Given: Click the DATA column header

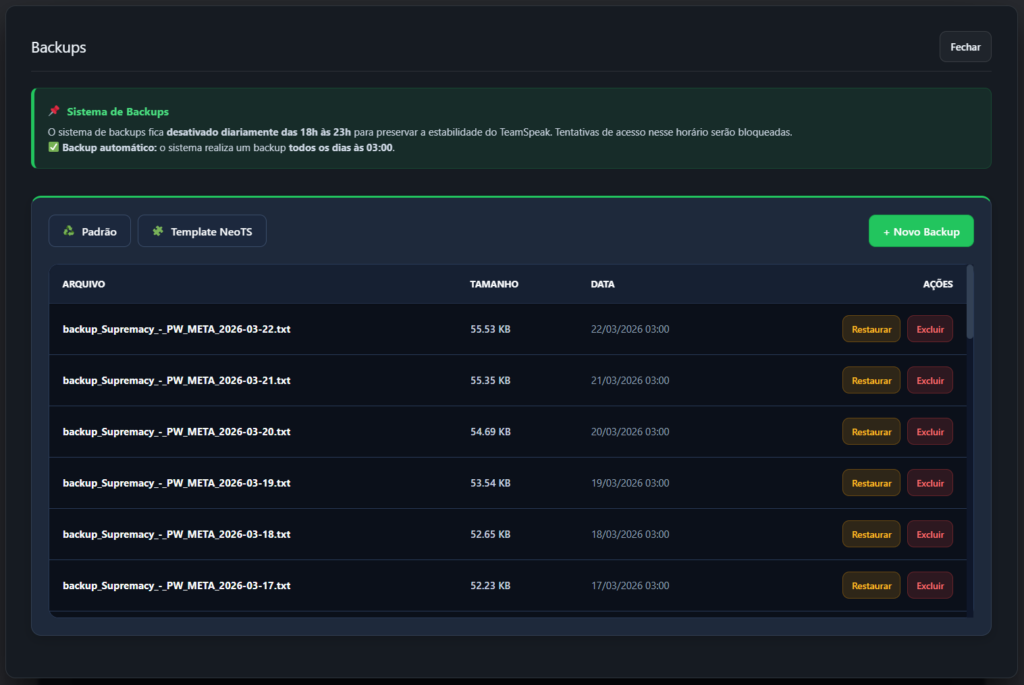Looking at the screenshot, I should pyautogui.click(x=602, y=284).
